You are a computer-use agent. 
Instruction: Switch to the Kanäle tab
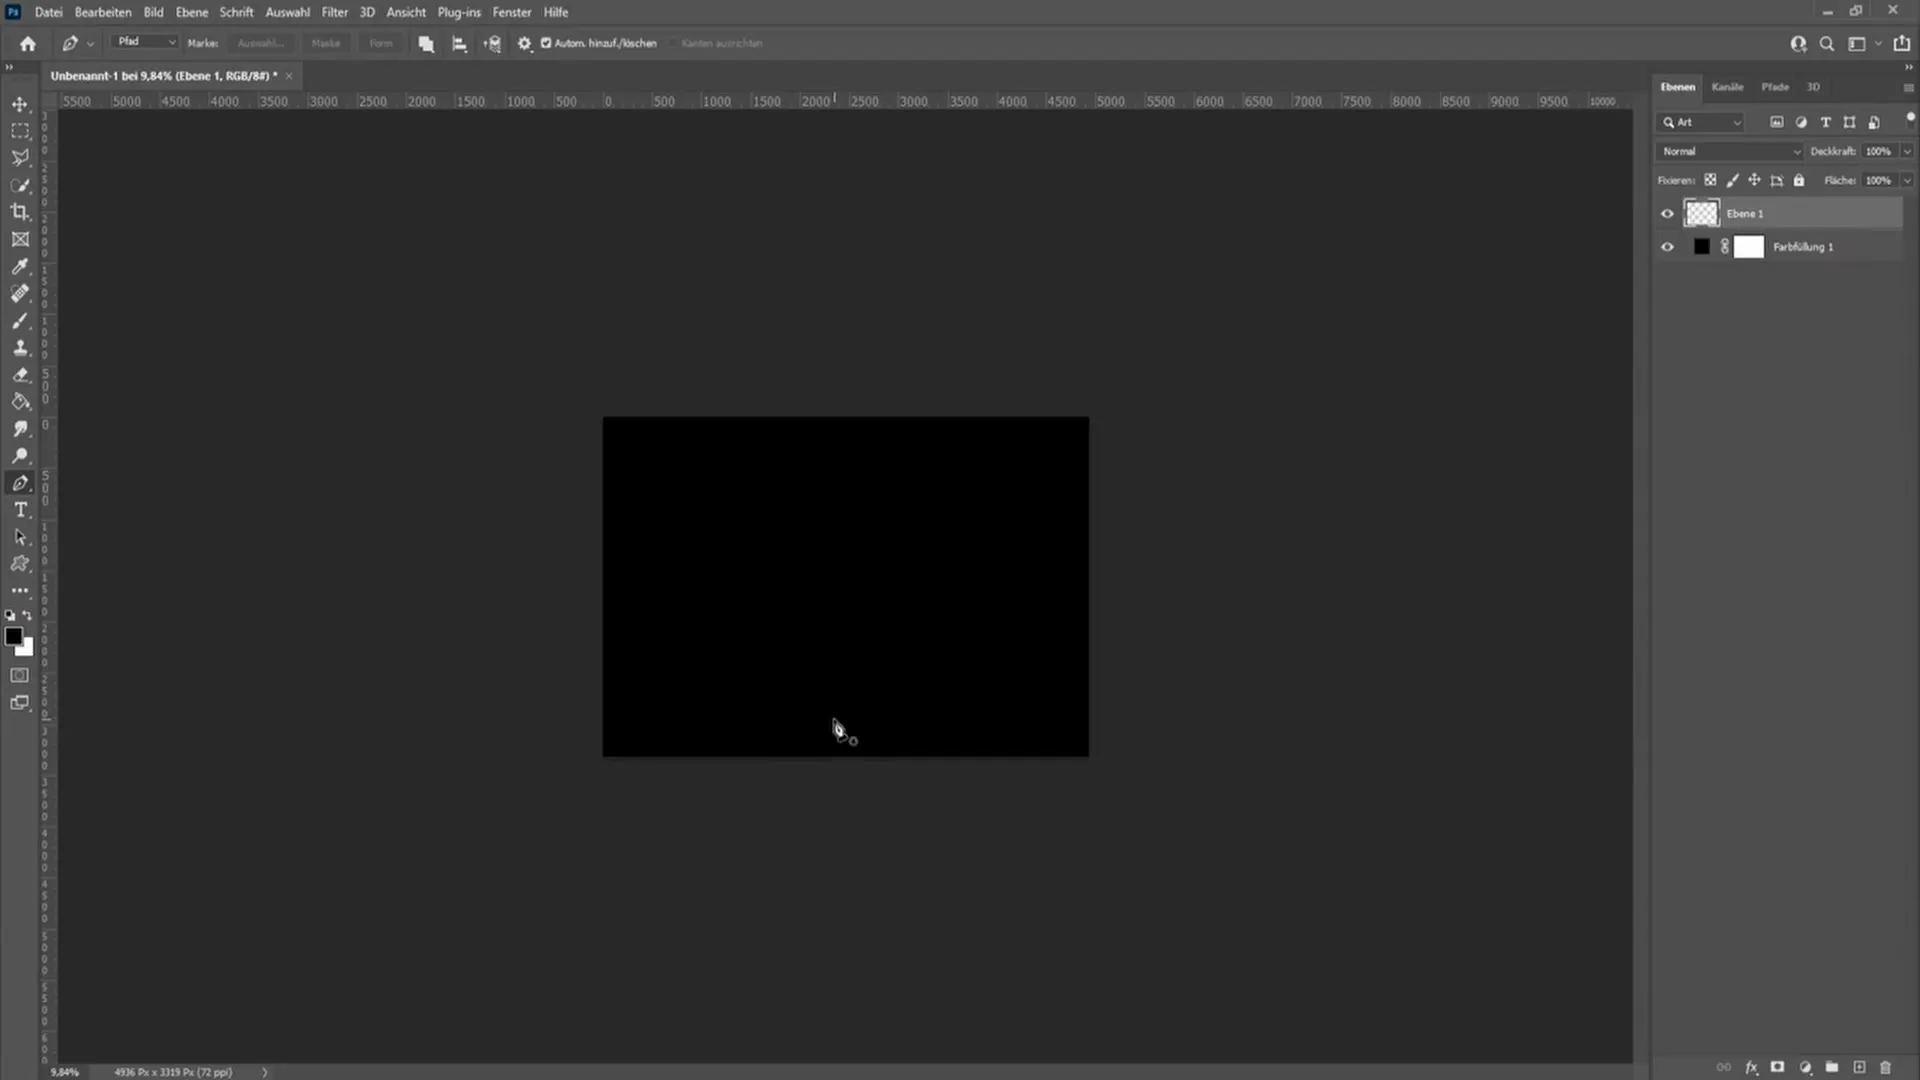coord(1727,87)
